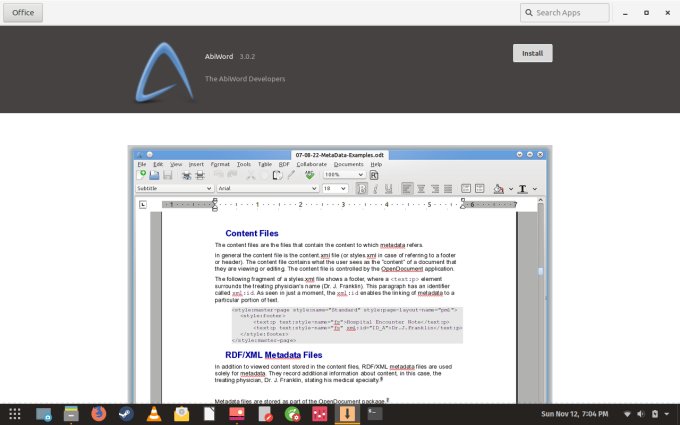Open the Arial font dropdown in AbiWord preview
Image resolution: width=680 pixels, height=425 pixels.
(x=268, y=188)
